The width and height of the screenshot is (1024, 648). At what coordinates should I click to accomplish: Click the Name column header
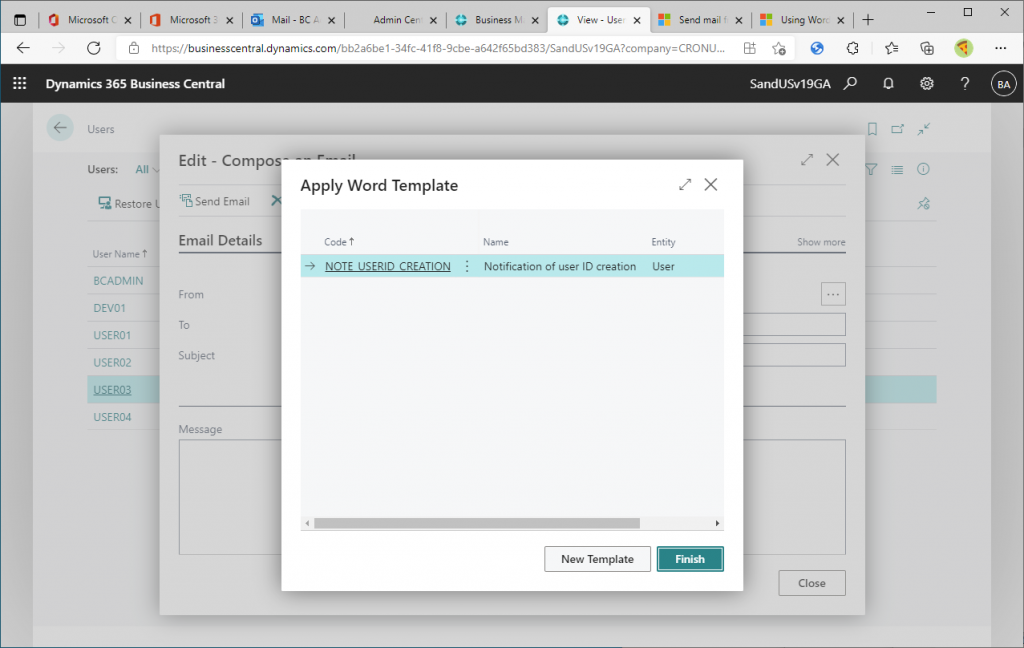(x=496, y=242)
